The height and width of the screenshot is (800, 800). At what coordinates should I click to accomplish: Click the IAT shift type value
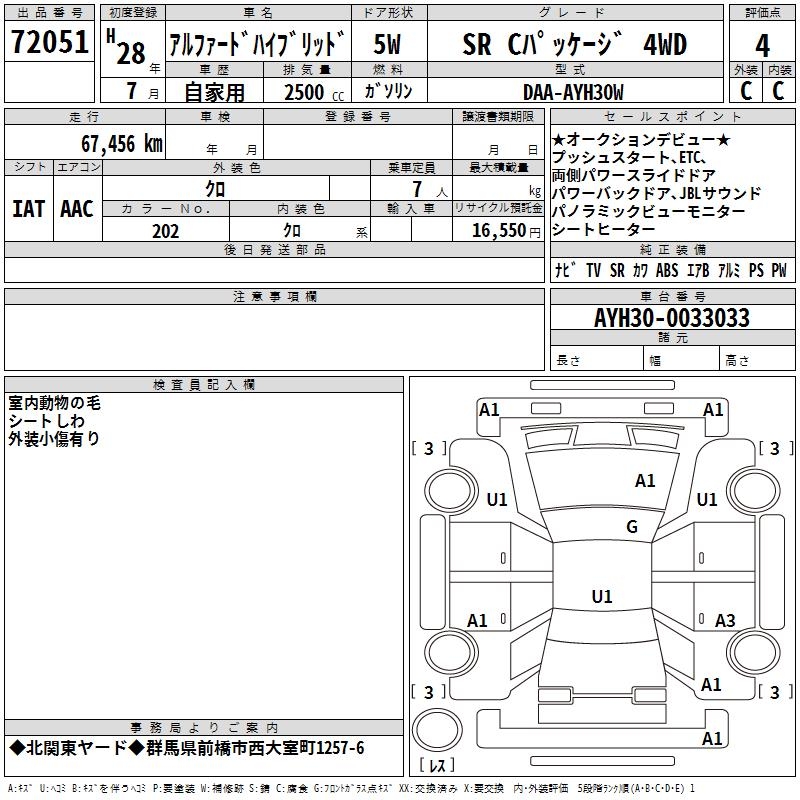pyautogui.click(x=28, y=208)
